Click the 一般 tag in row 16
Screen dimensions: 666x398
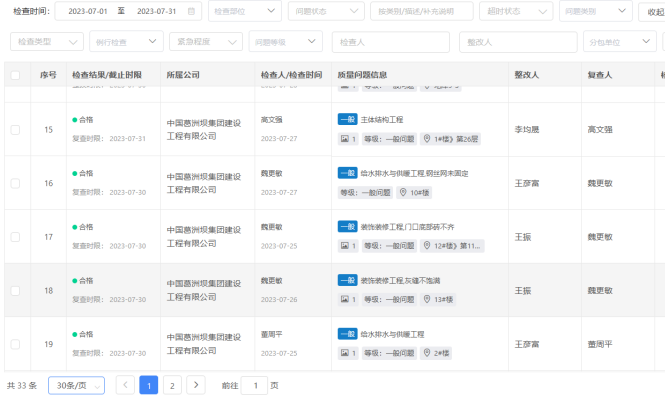coord(347,173)
